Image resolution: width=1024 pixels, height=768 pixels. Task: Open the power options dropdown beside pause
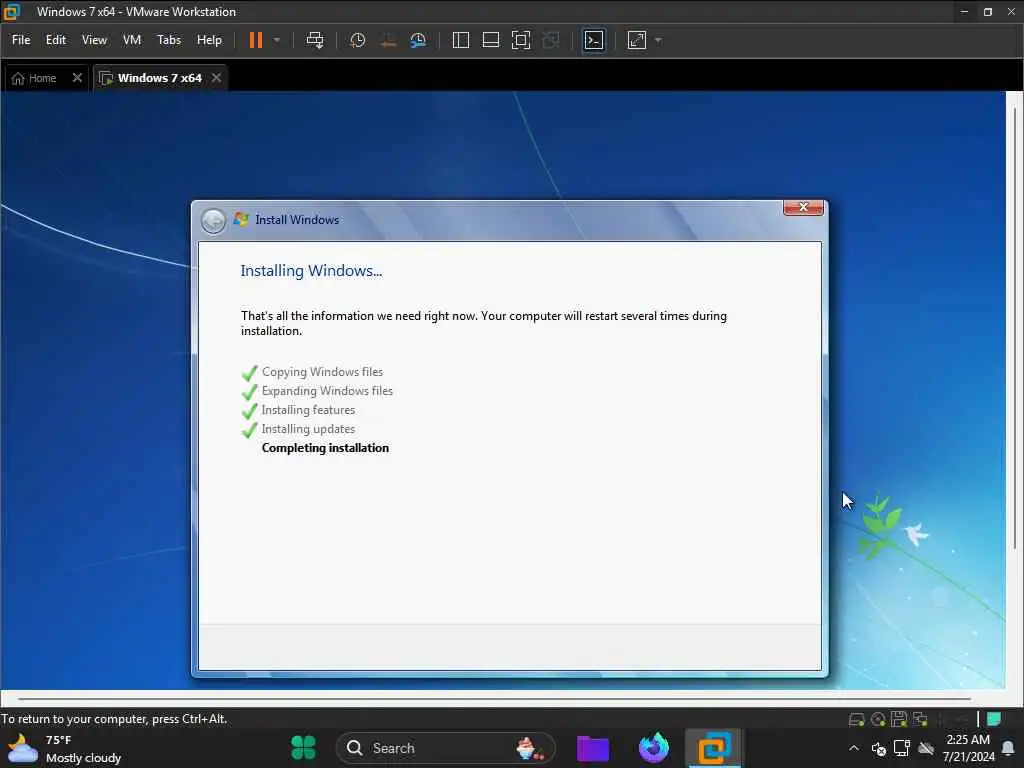(x=277, y=40)
